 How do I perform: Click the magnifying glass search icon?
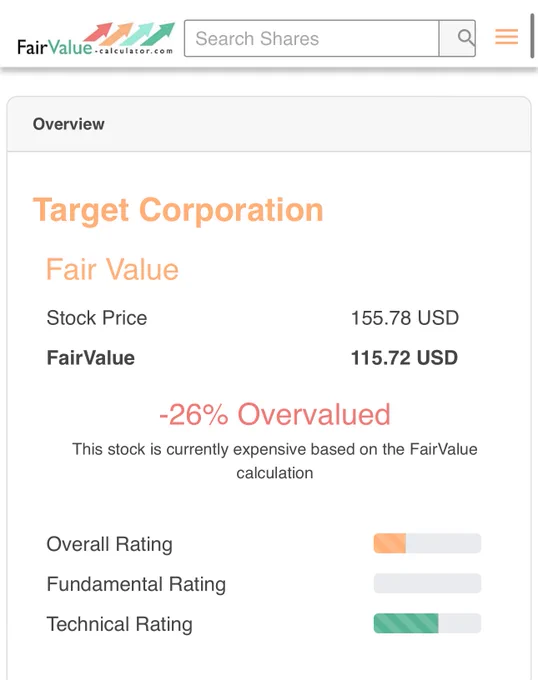pyautogui.click(x=465, y=38)
